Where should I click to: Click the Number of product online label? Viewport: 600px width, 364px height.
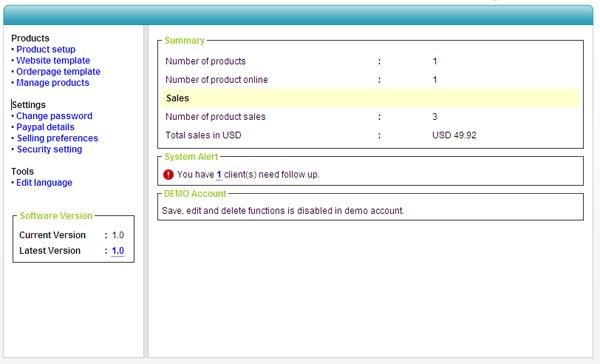(217, 80)
